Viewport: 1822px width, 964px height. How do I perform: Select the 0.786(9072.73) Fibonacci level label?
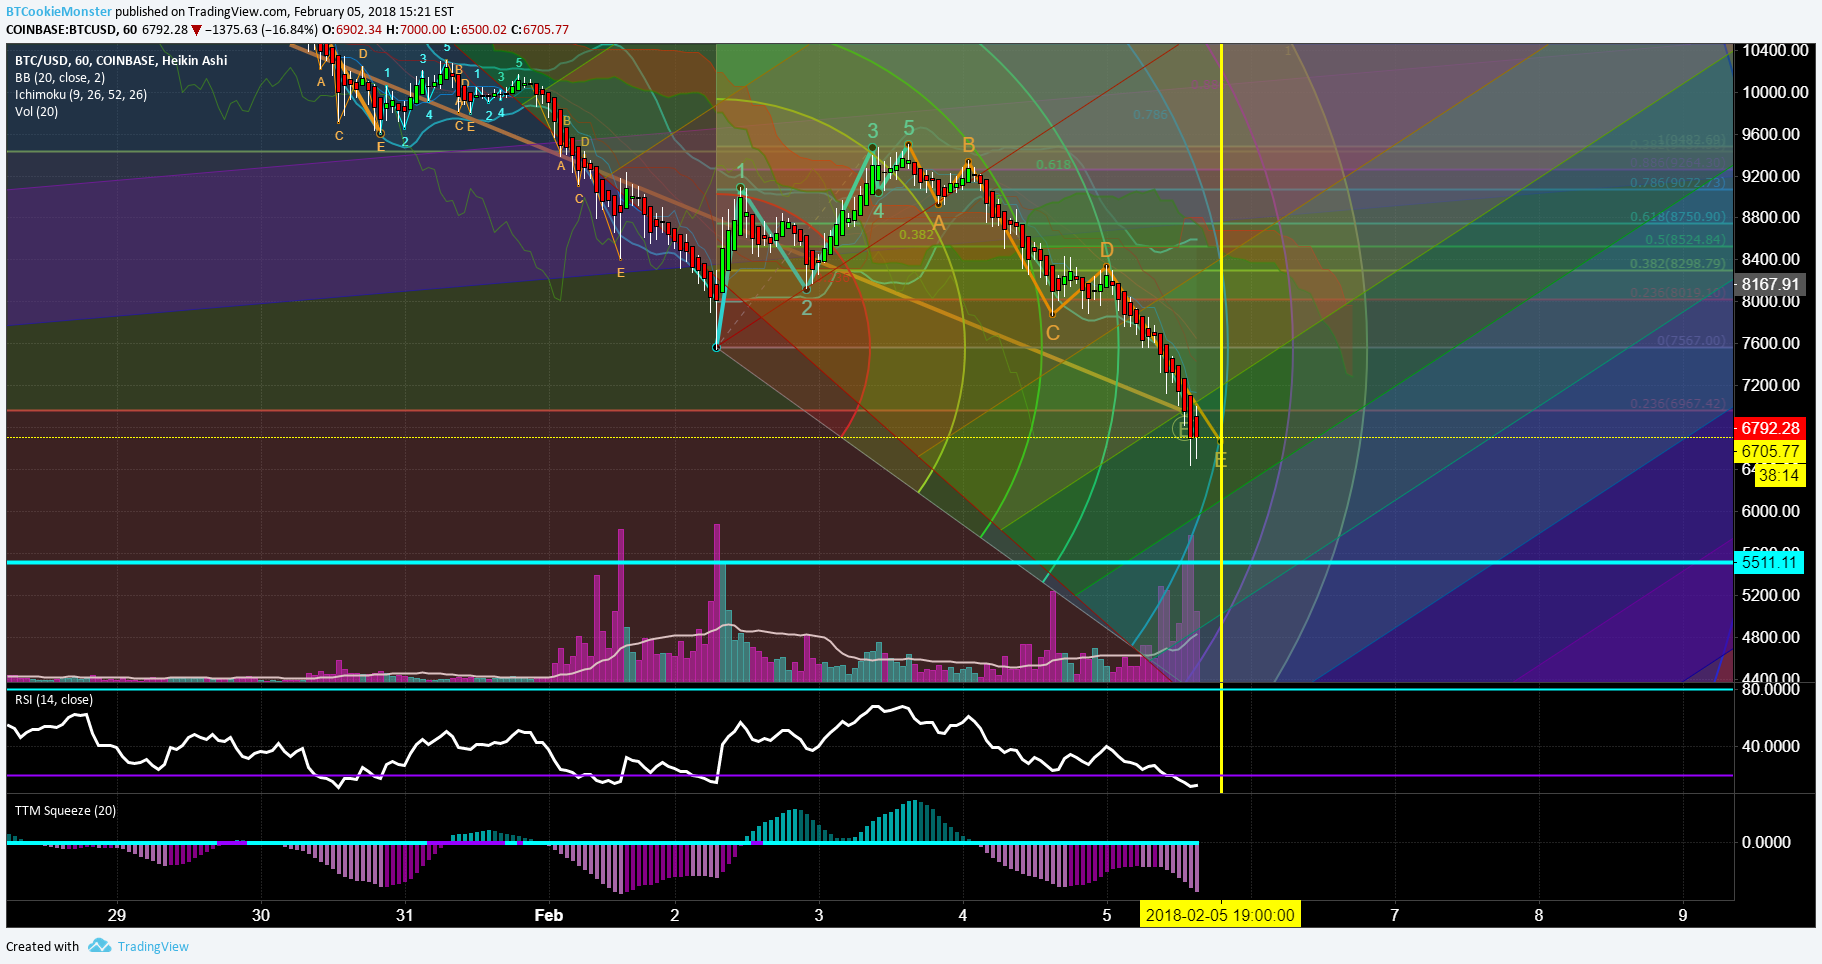(1678, 182)
